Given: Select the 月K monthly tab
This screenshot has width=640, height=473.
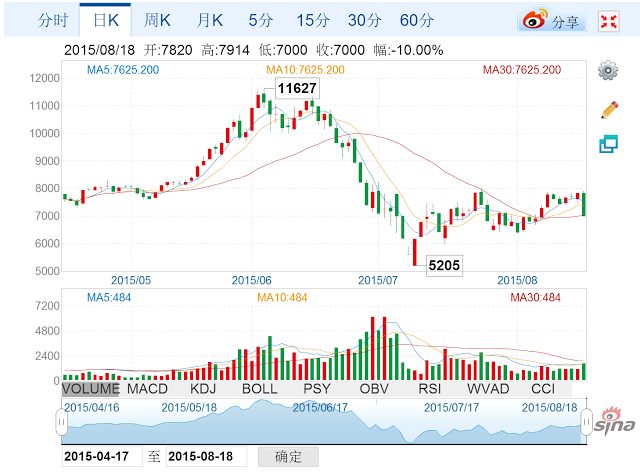Looking at the screenshot, I should point(209,20).
